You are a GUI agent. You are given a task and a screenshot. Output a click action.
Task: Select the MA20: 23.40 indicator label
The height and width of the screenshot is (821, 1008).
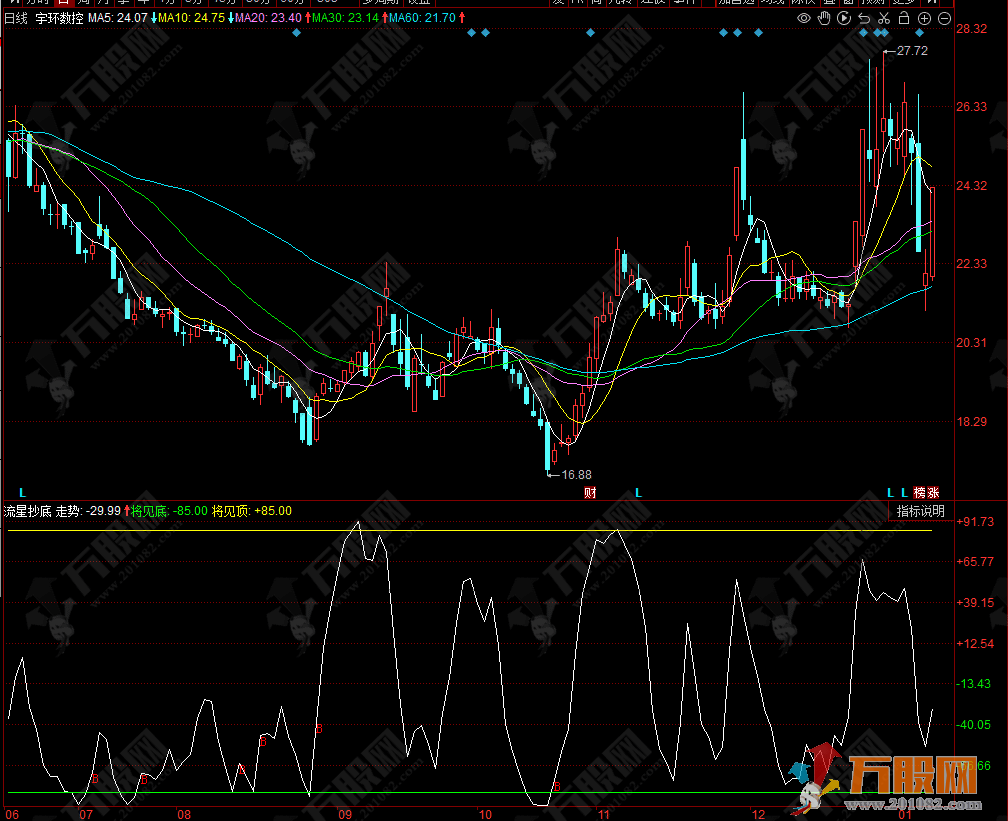(268, 18)
